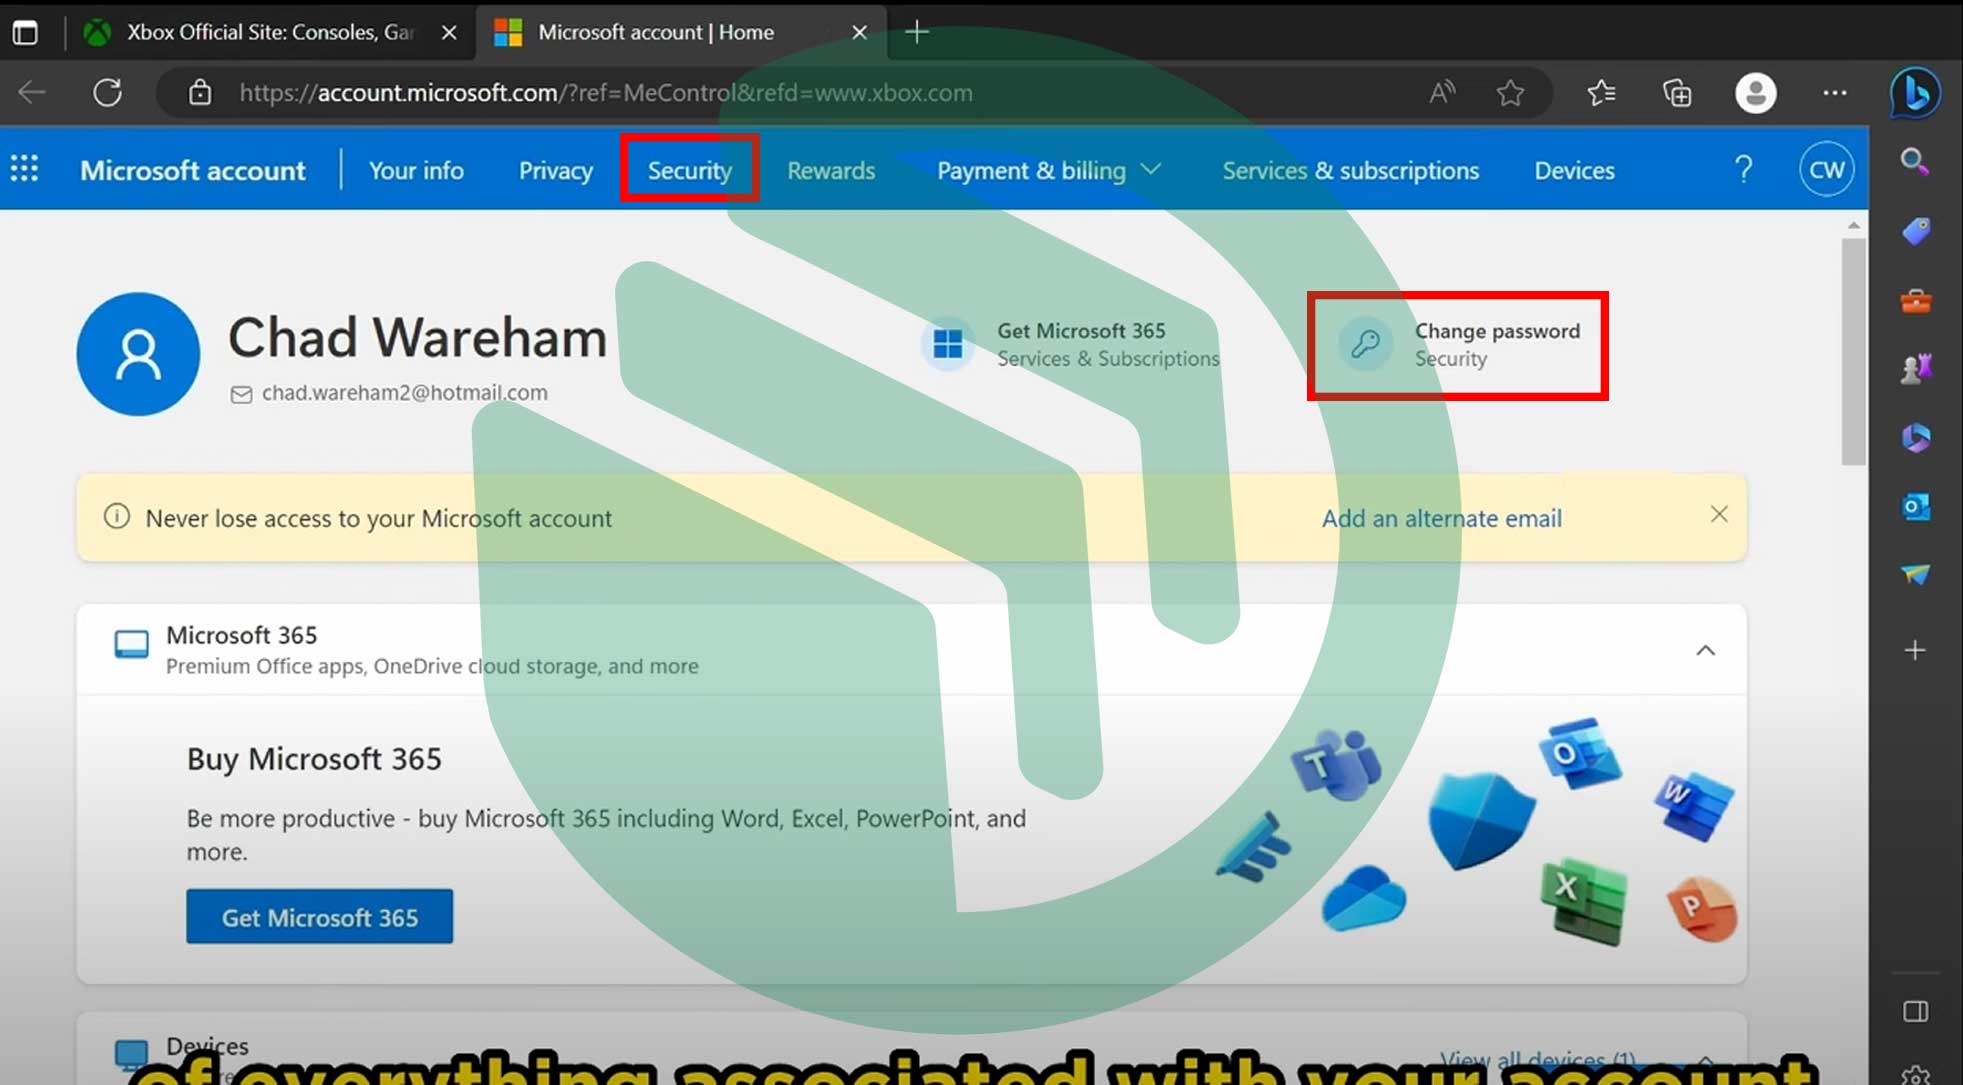Open Privacy menu item
This screenshot has width=1963, height=1085.
coord(555,170)
